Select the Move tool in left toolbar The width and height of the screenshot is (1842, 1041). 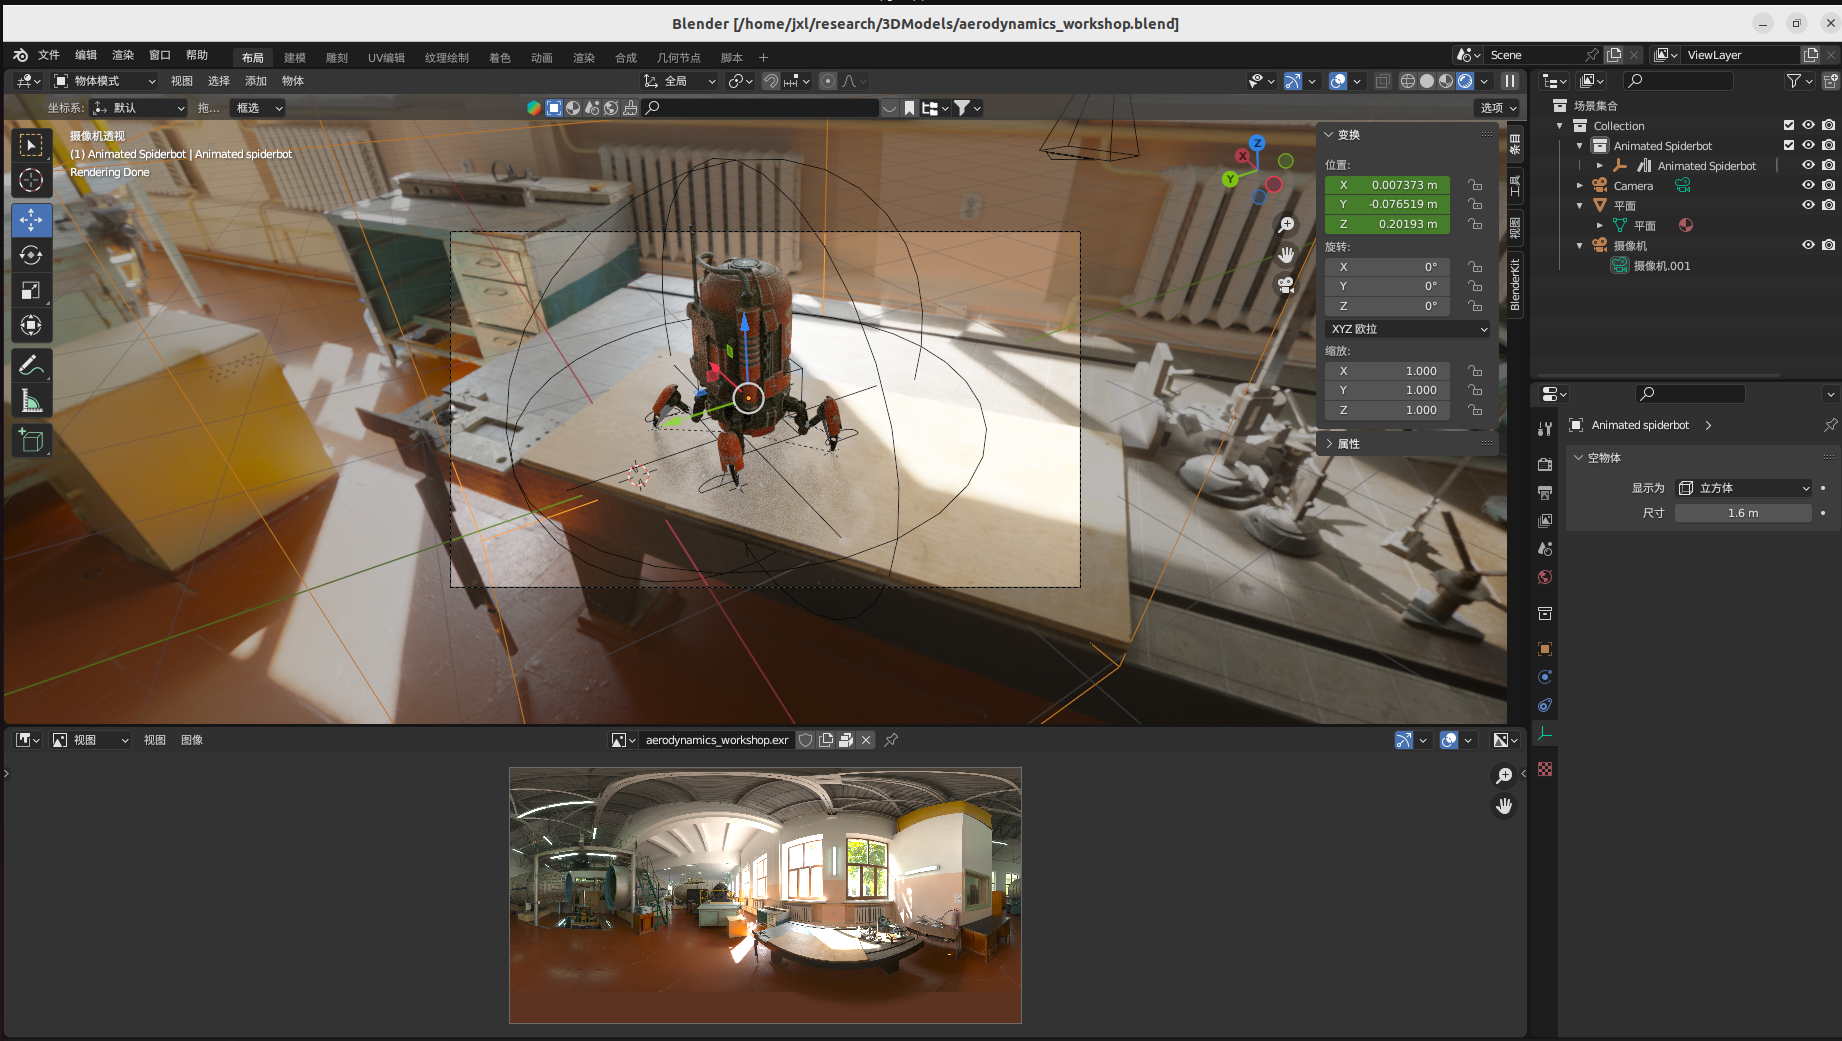point(31,219)
